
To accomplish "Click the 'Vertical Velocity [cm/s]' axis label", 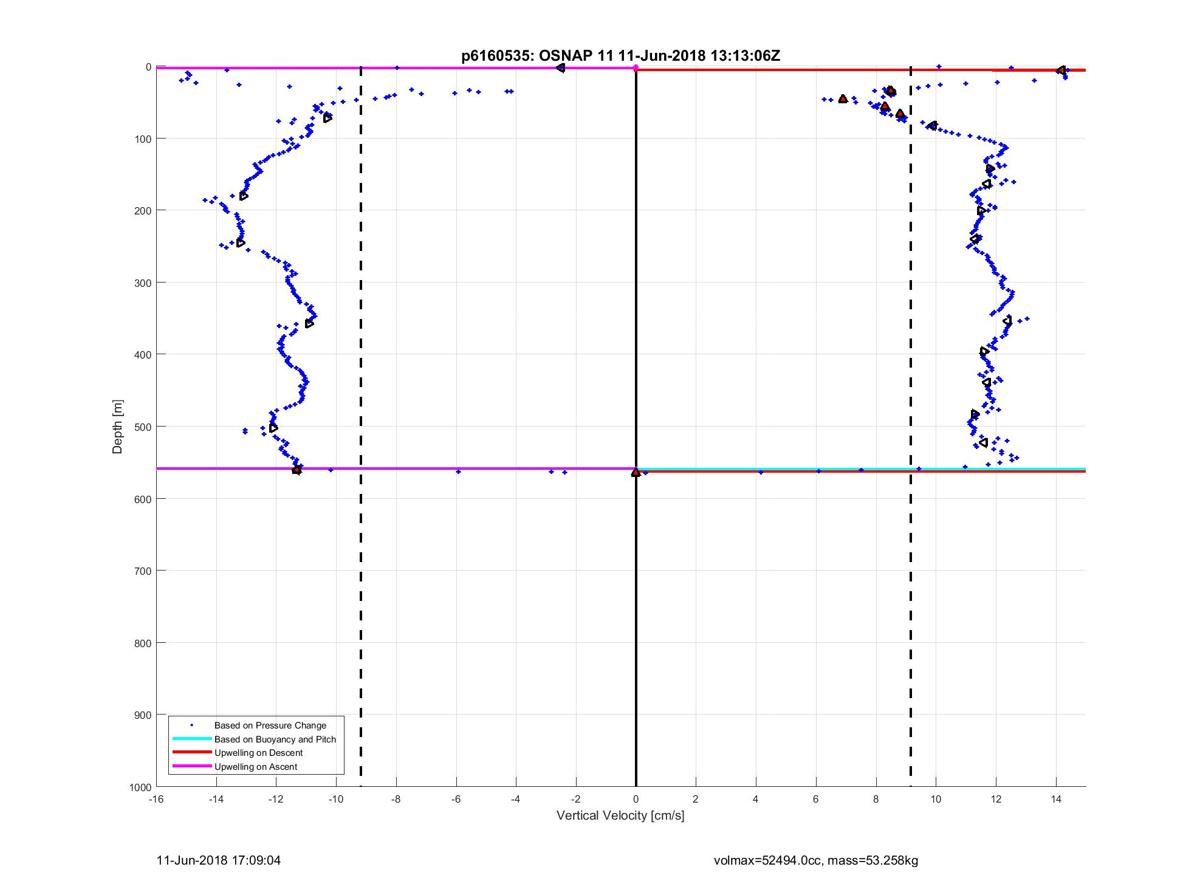I will [620, 816].
